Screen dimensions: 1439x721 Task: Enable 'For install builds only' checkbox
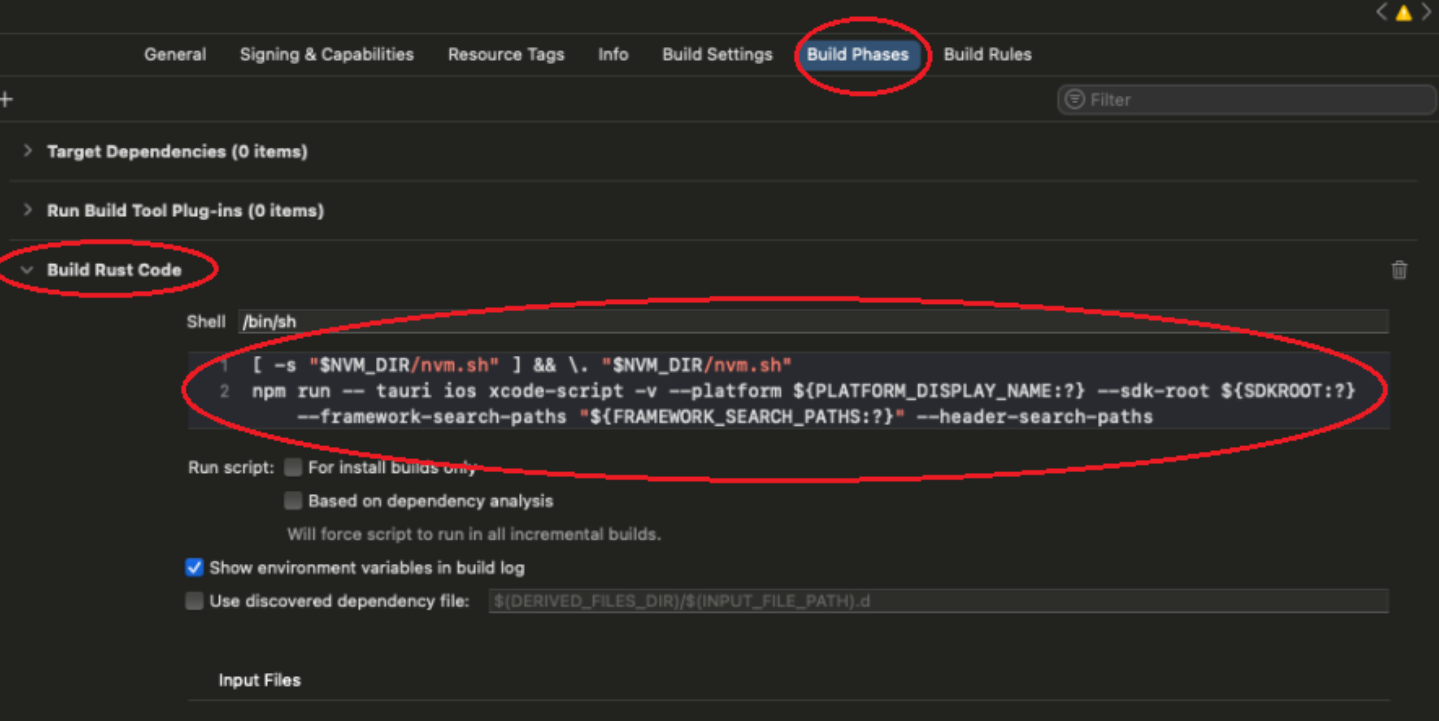[x=293, y=467]
